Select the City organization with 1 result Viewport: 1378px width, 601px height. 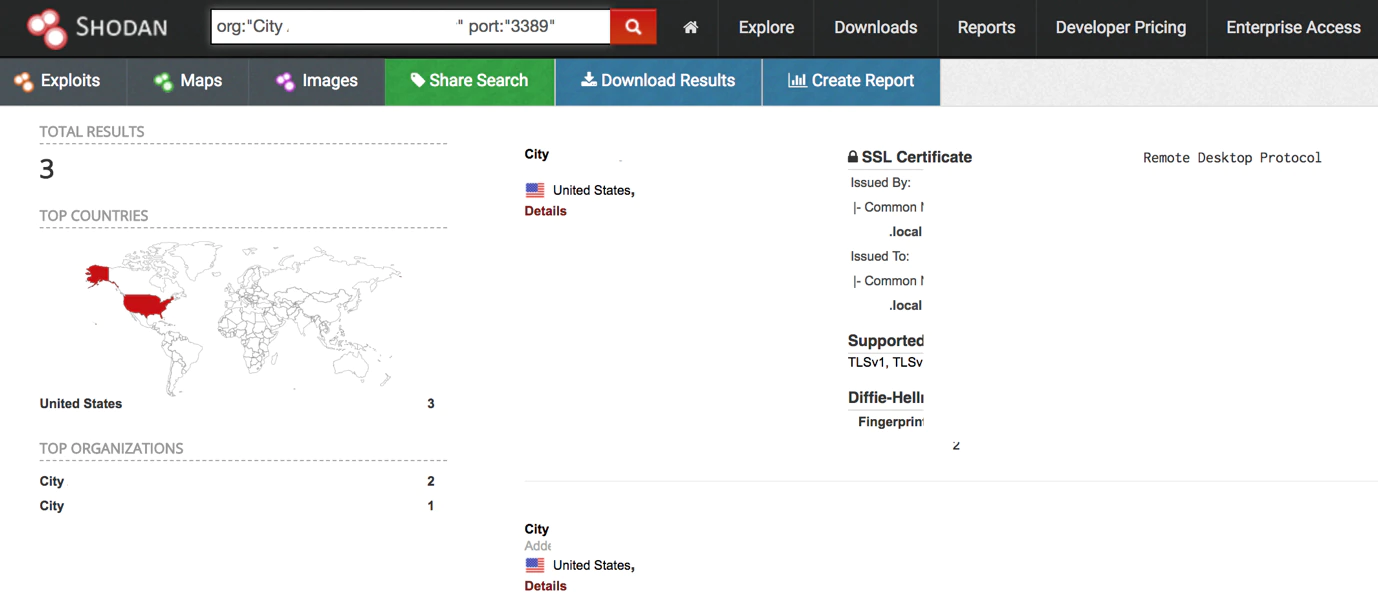52,506
